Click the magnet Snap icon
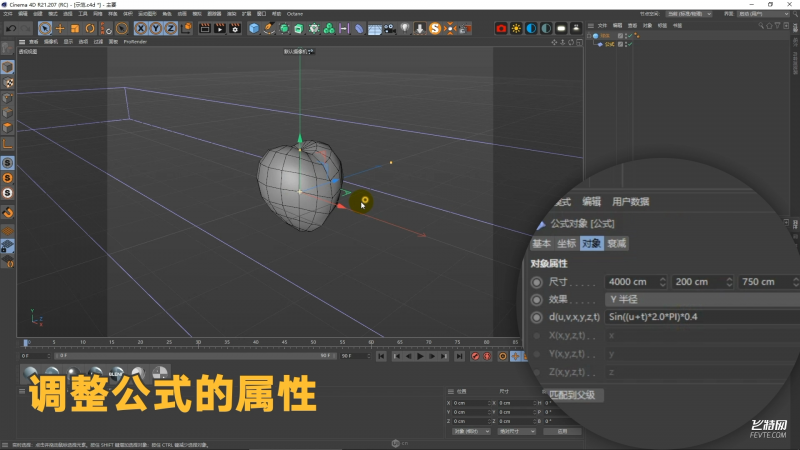Screen dimensions: 800x450 point(8,212)
